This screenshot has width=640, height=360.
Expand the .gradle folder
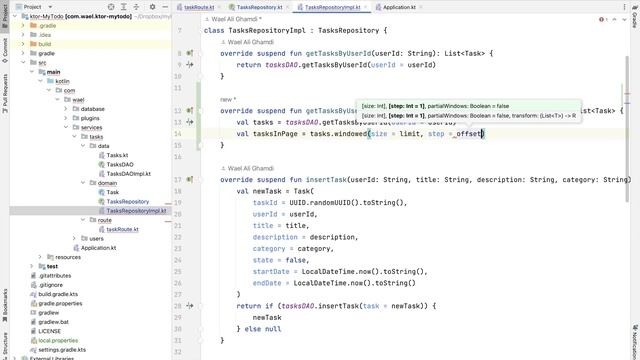coord(23,25)
